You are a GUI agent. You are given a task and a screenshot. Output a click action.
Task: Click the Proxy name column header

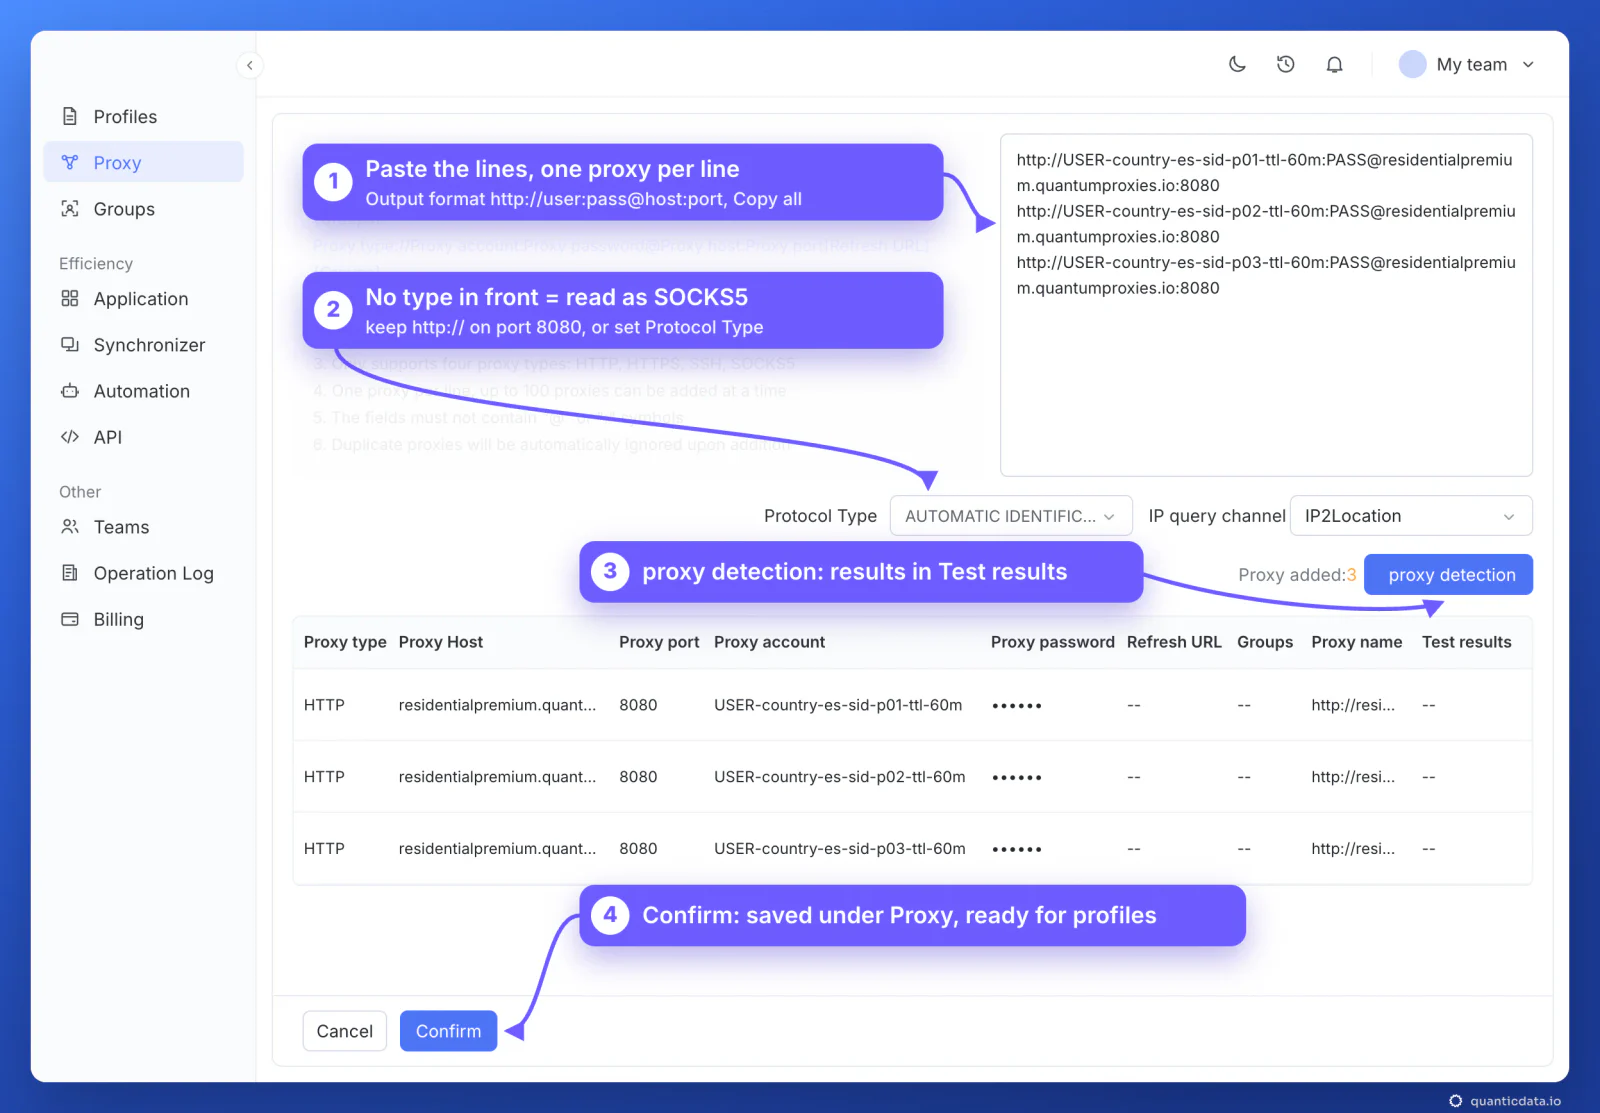(1356, 642)
